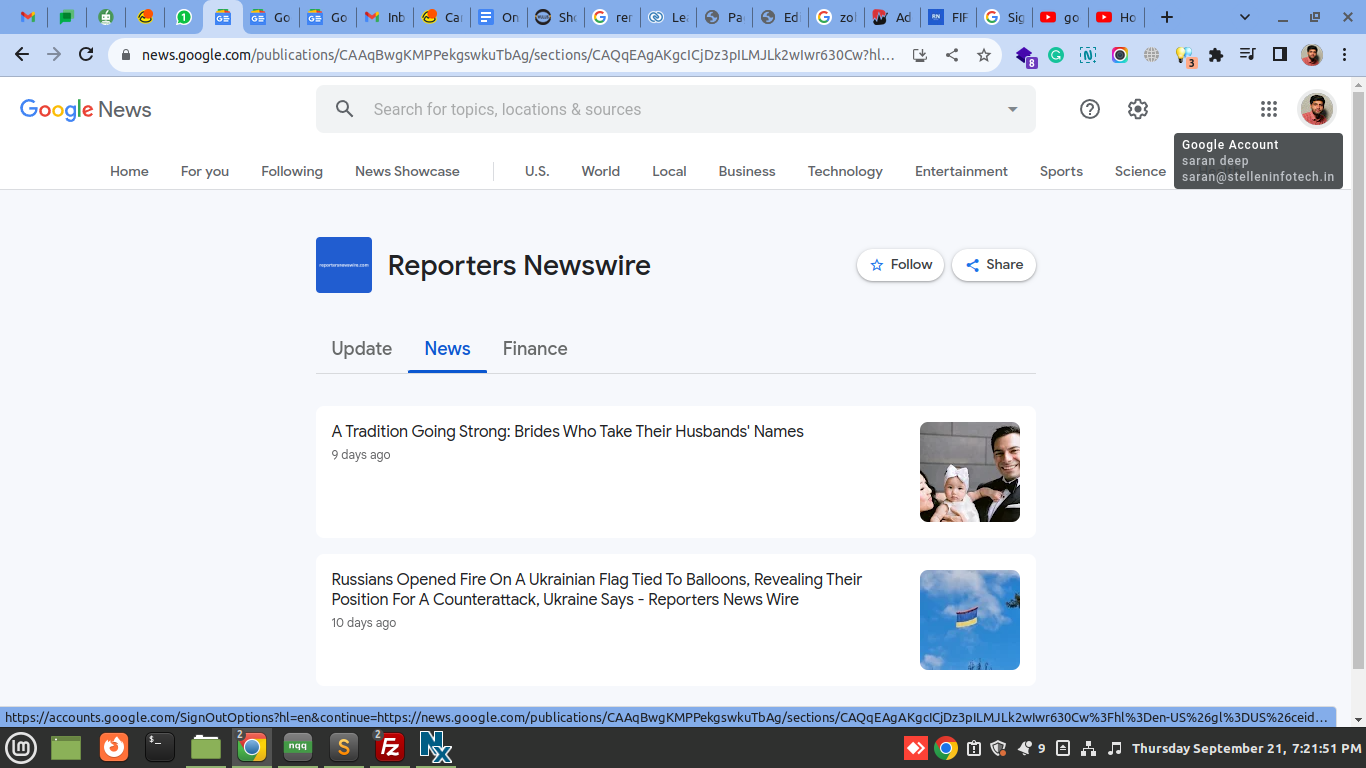The height and width of the screenshot is (768, 1366).
Task: Open the Google apps grid
Action: click(1269, 109)
